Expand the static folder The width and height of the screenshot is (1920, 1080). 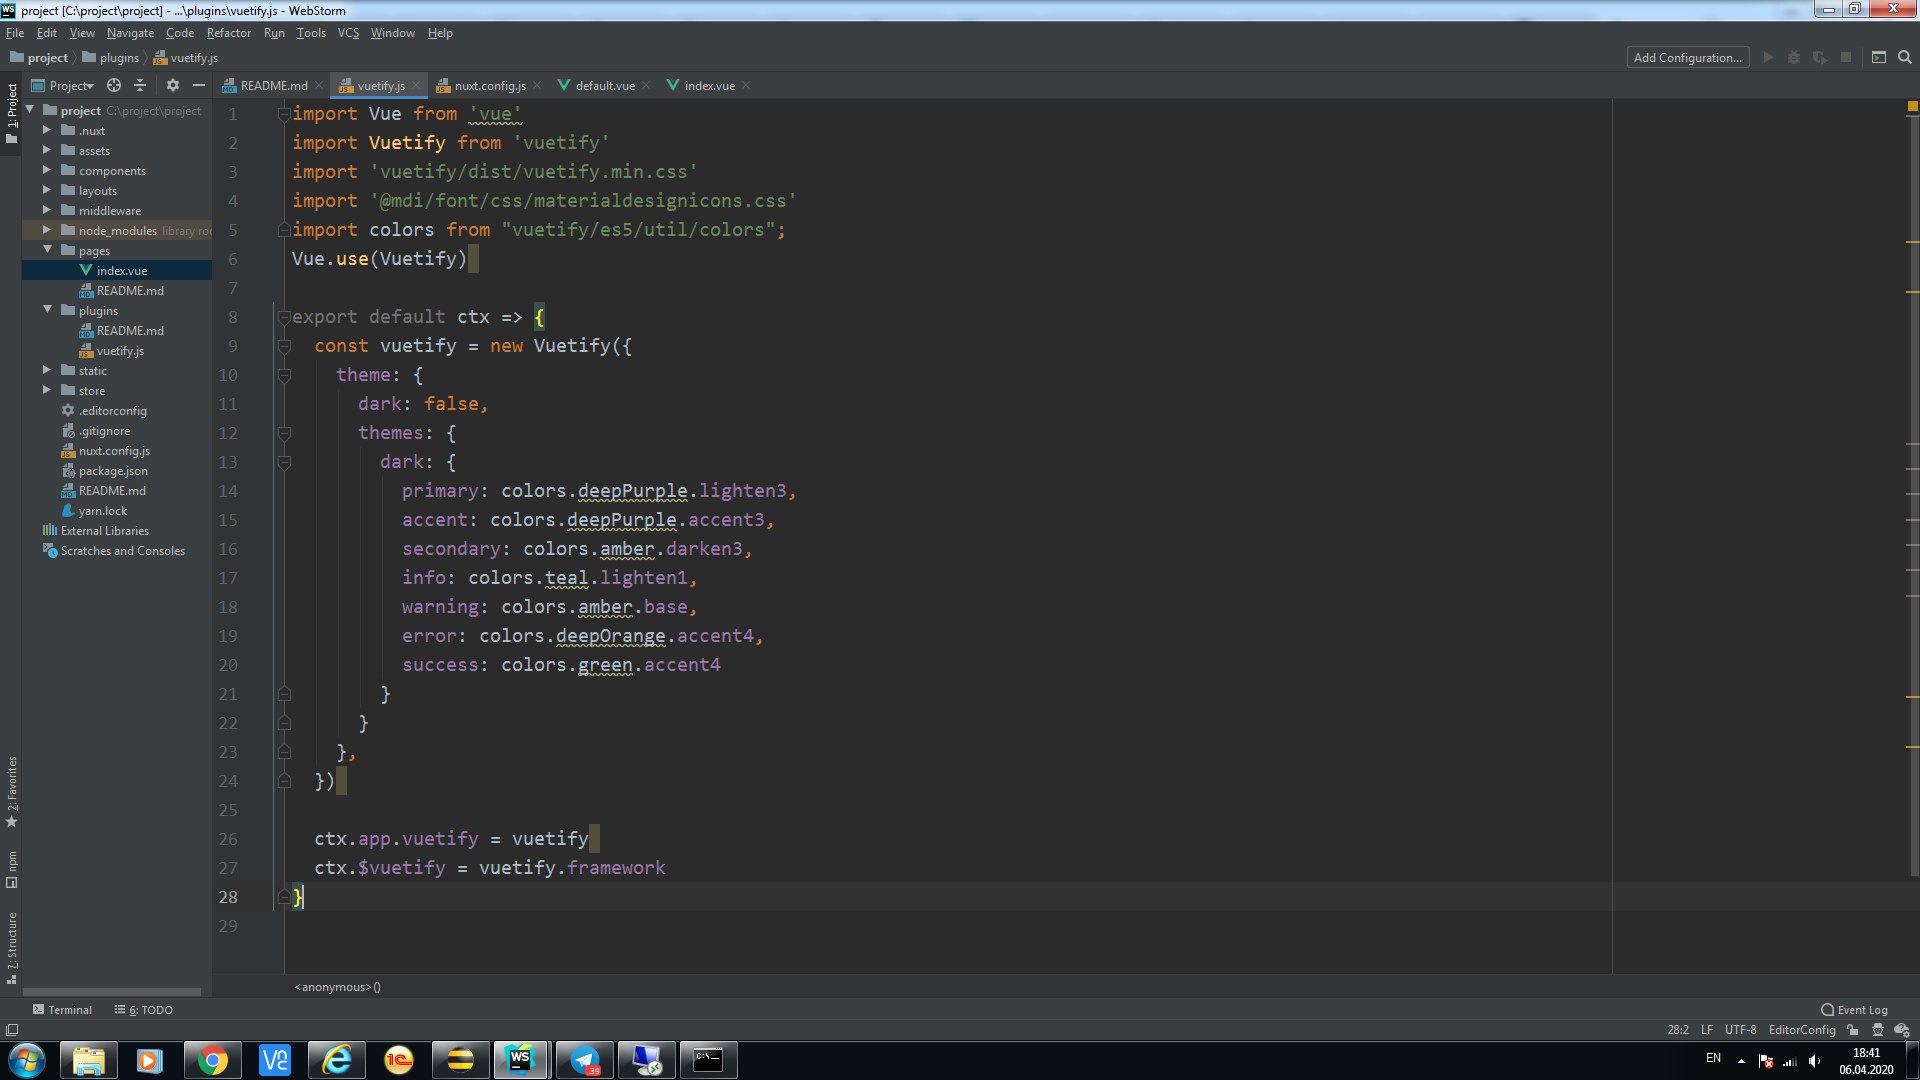coord(46,370)
